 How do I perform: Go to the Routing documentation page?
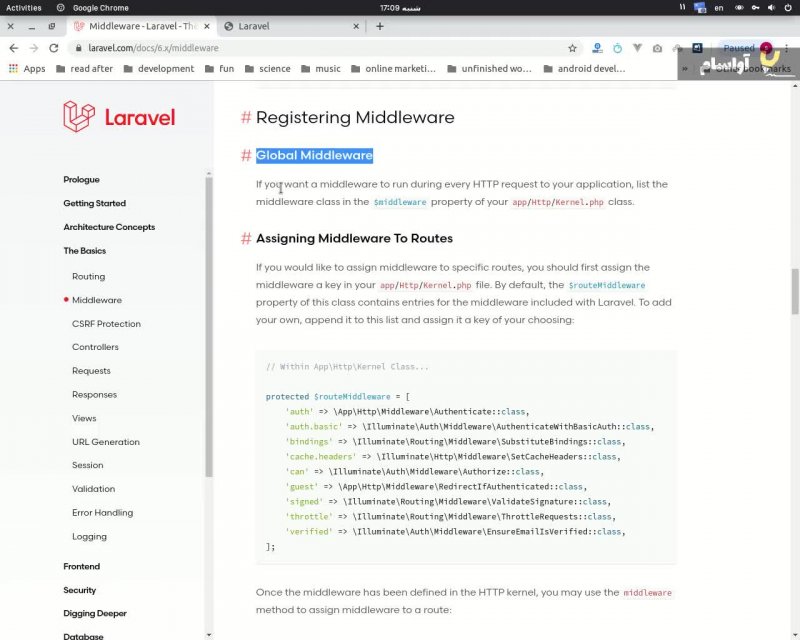tap(88, 276)
